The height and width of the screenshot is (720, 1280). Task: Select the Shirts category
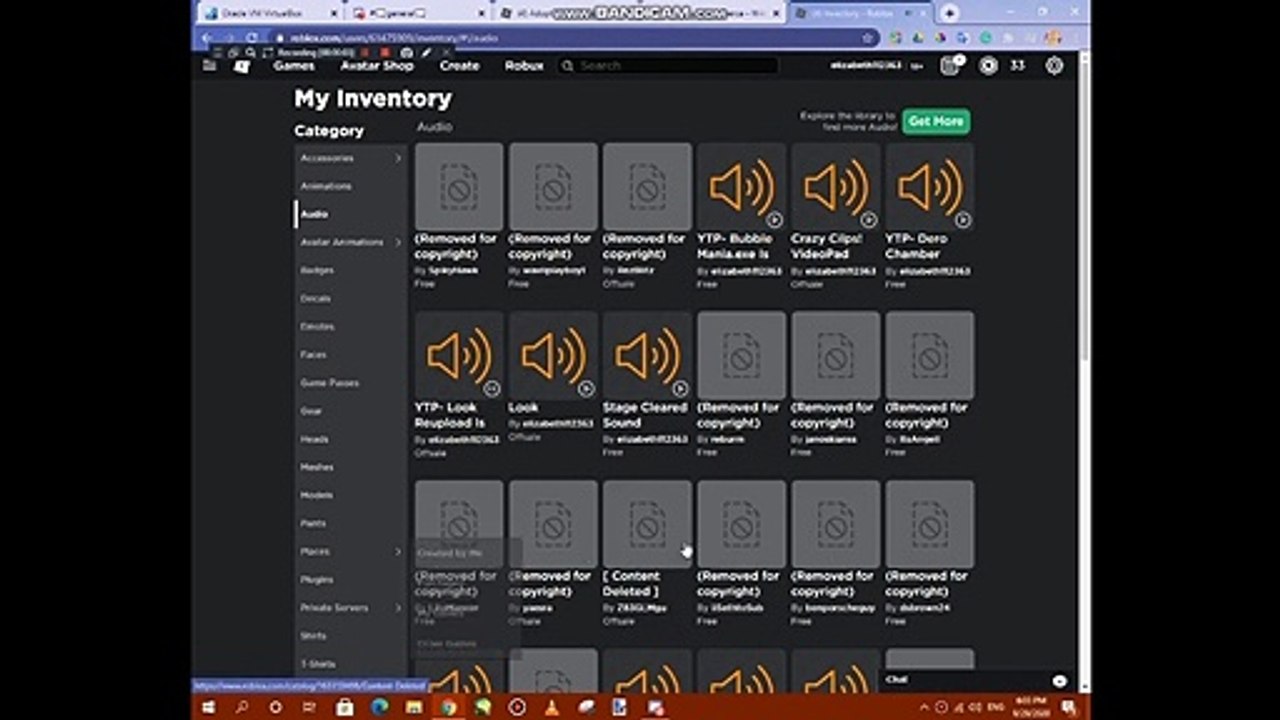(x=314, y=635)
